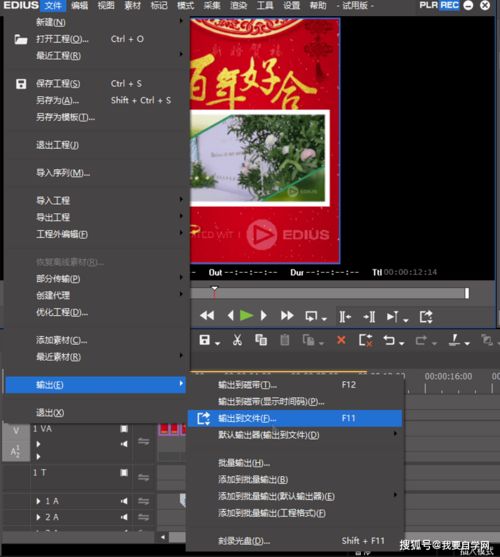This screenshot has height=557, width=500.
Task: Click 添加素材(C) entry
Action: [62, 340]
